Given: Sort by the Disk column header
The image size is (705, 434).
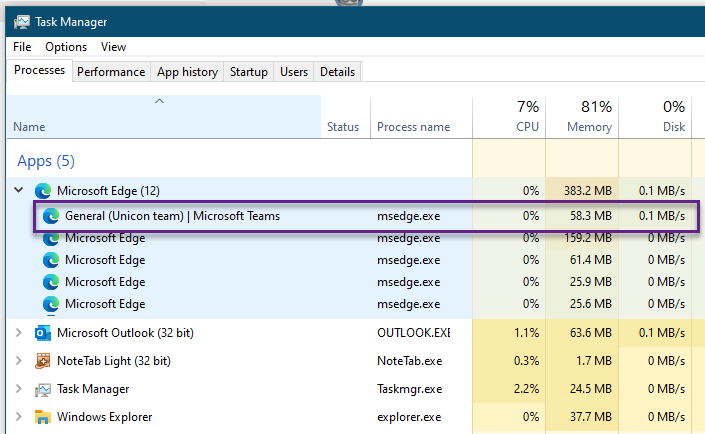Looking at the screenshot, I should pyautogui.click(x=656, y=117).
